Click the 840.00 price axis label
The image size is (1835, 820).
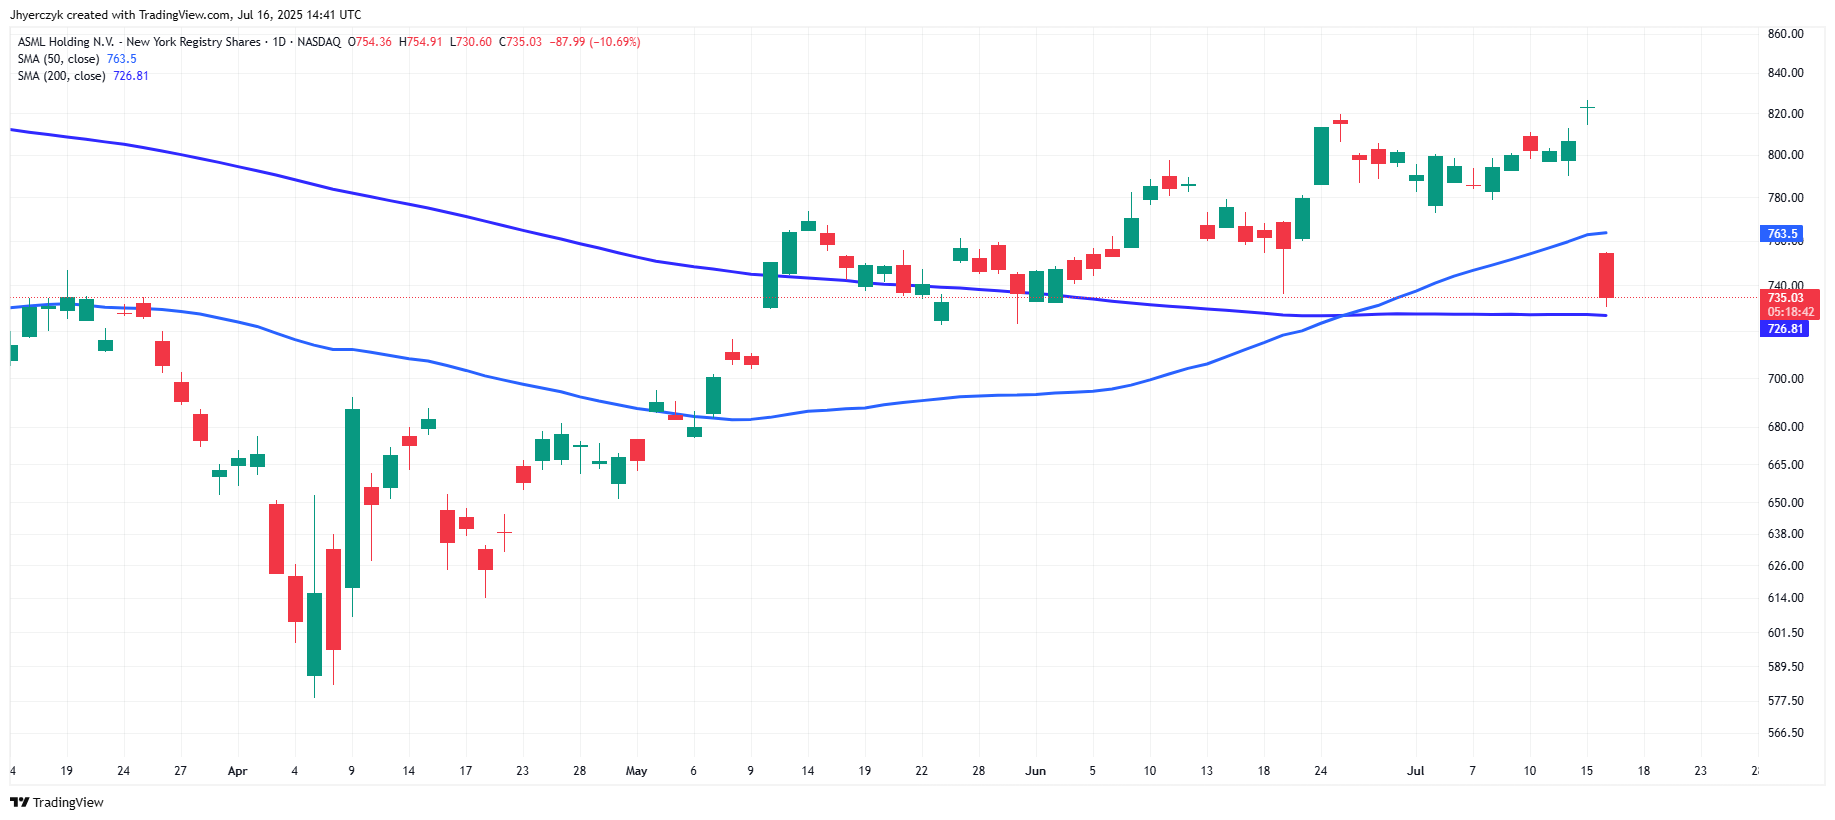(1785, 73)
